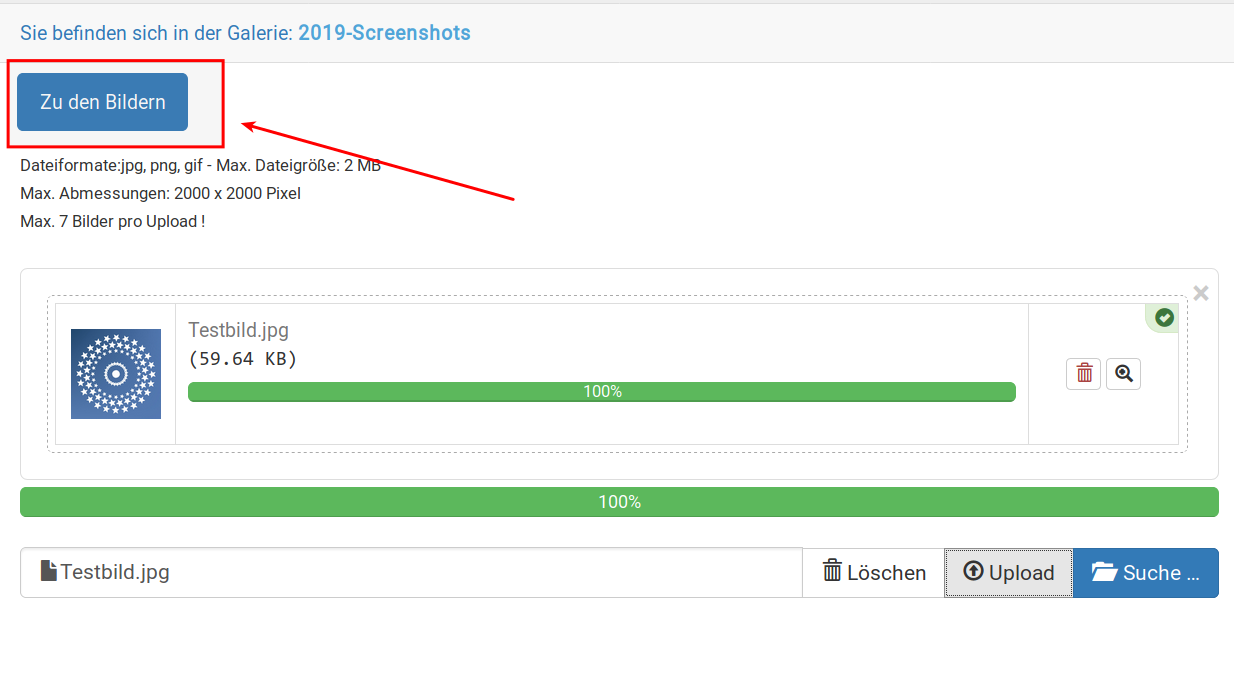Click the Max. 7 Bilder pro Upload notice

[x=112, y=222]
